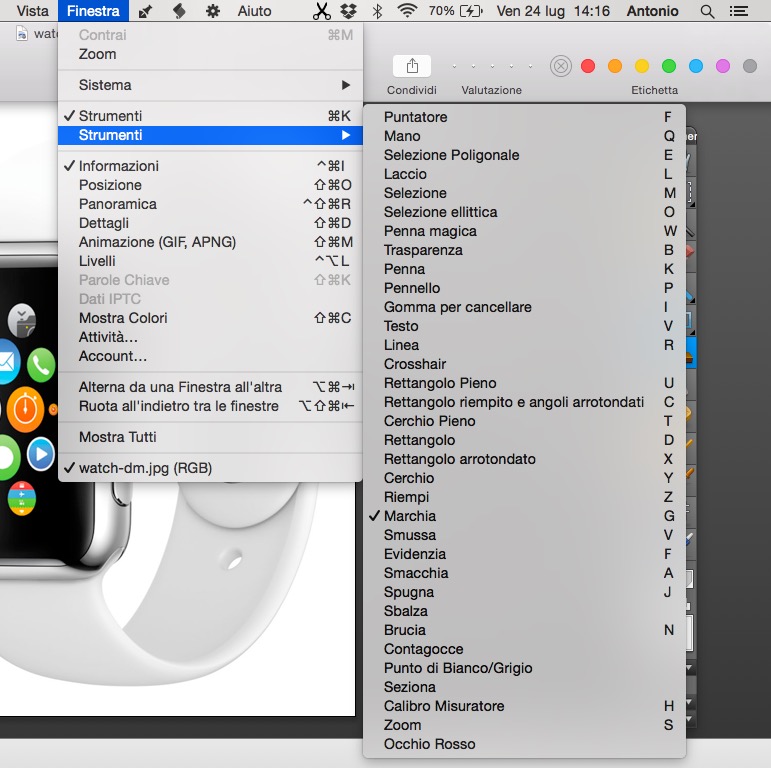Select the Selezione Poligonale tool
771x768 pixels.
click(524, 155)
